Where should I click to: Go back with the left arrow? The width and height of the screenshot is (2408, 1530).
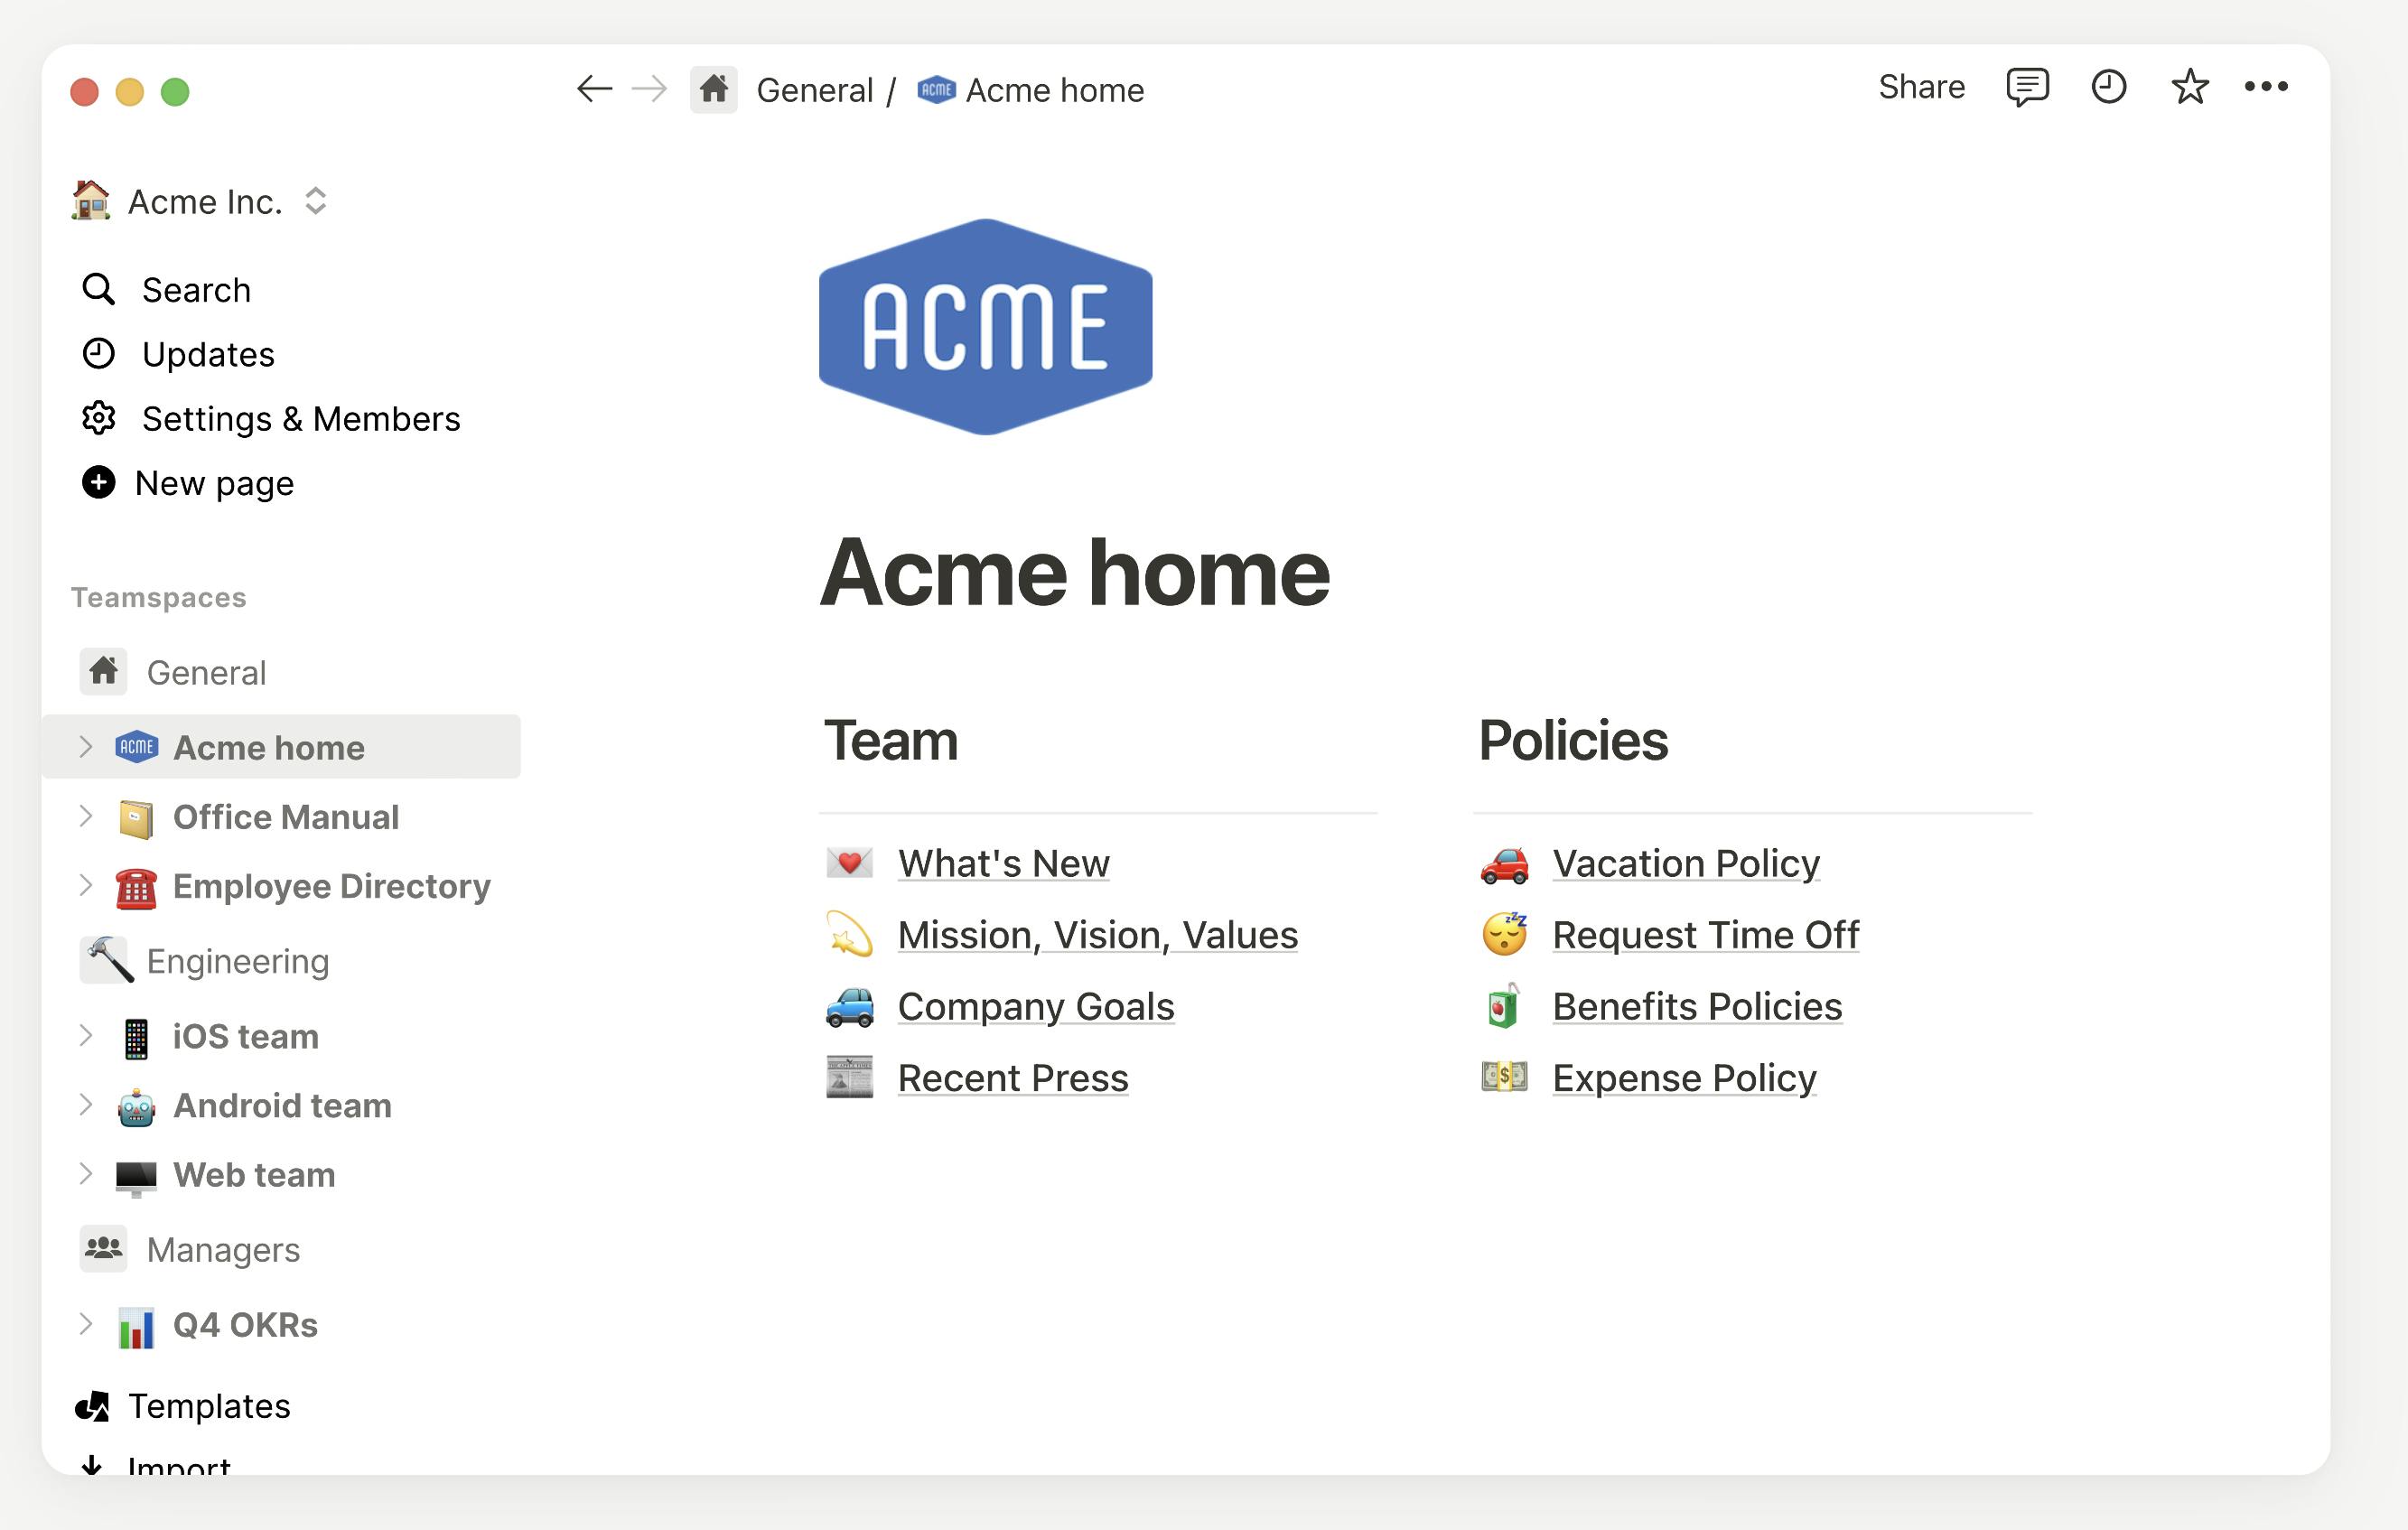(594, 89)
